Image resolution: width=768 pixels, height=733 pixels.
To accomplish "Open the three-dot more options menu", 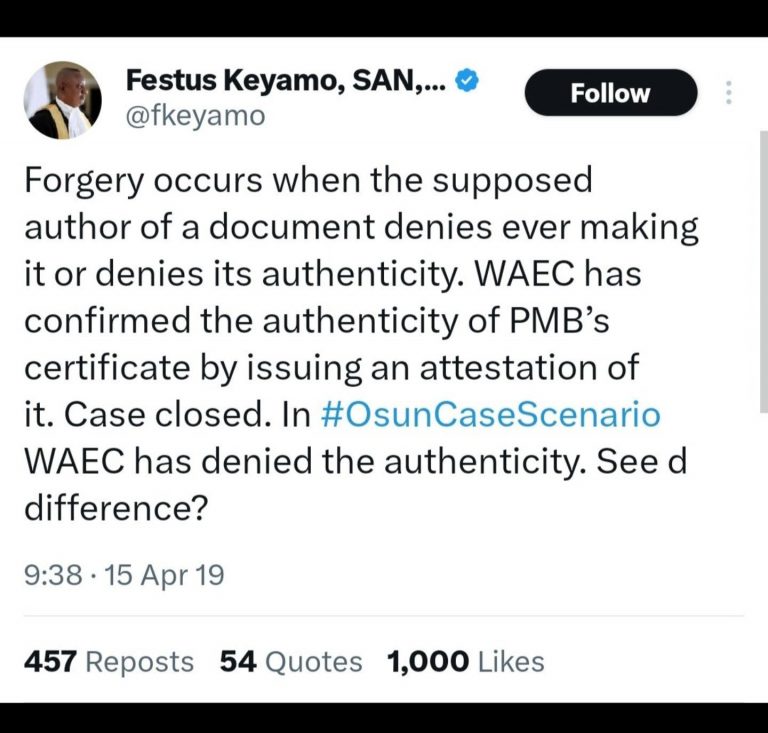I will pos(729,93).
